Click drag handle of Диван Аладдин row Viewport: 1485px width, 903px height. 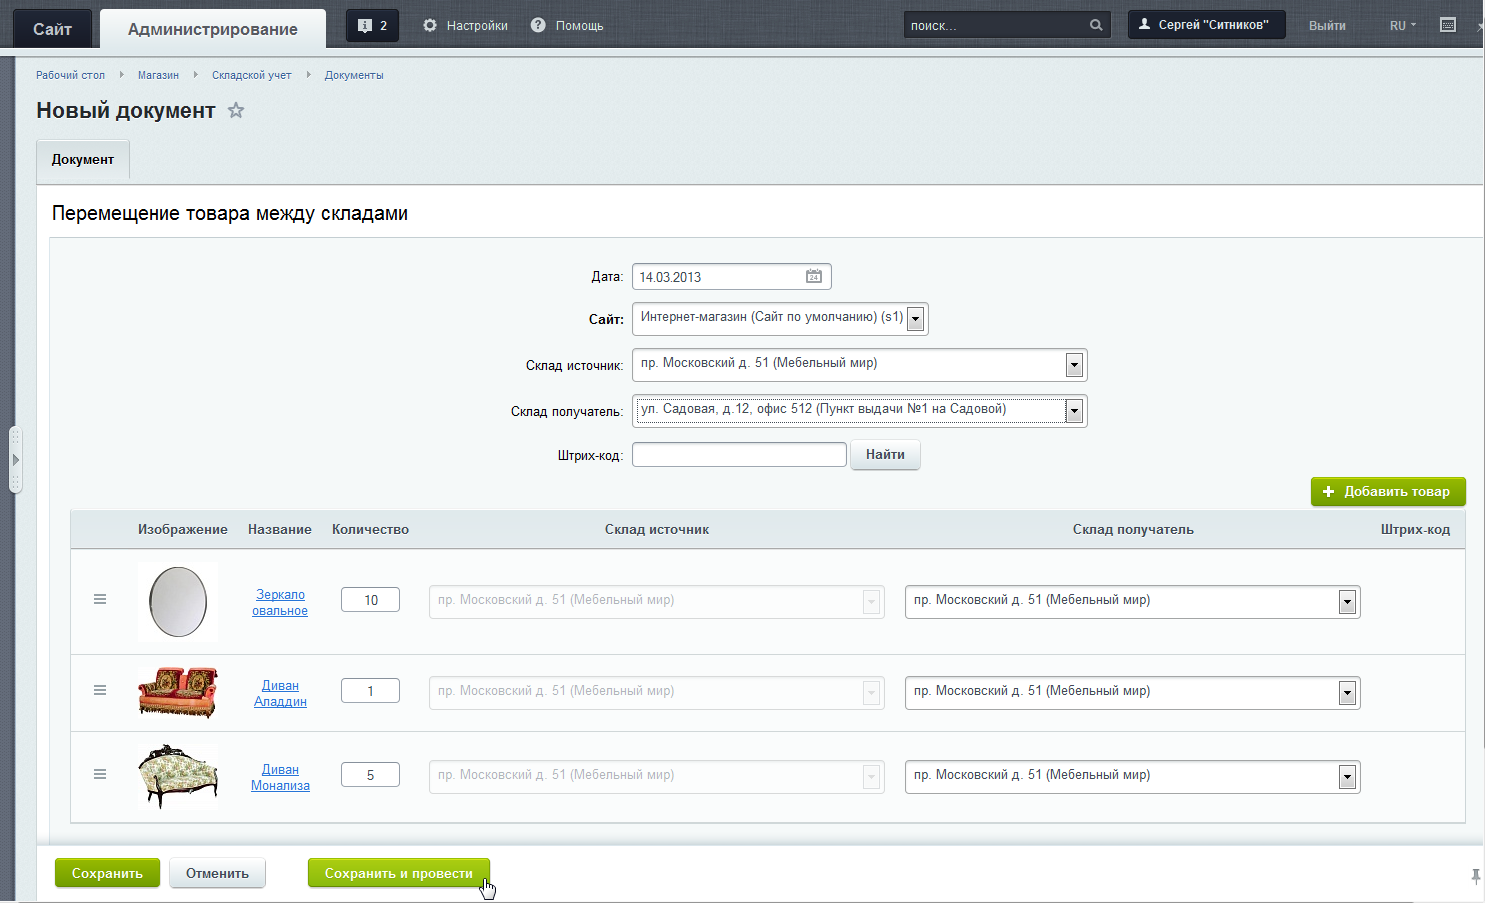(x=100, y=690)
